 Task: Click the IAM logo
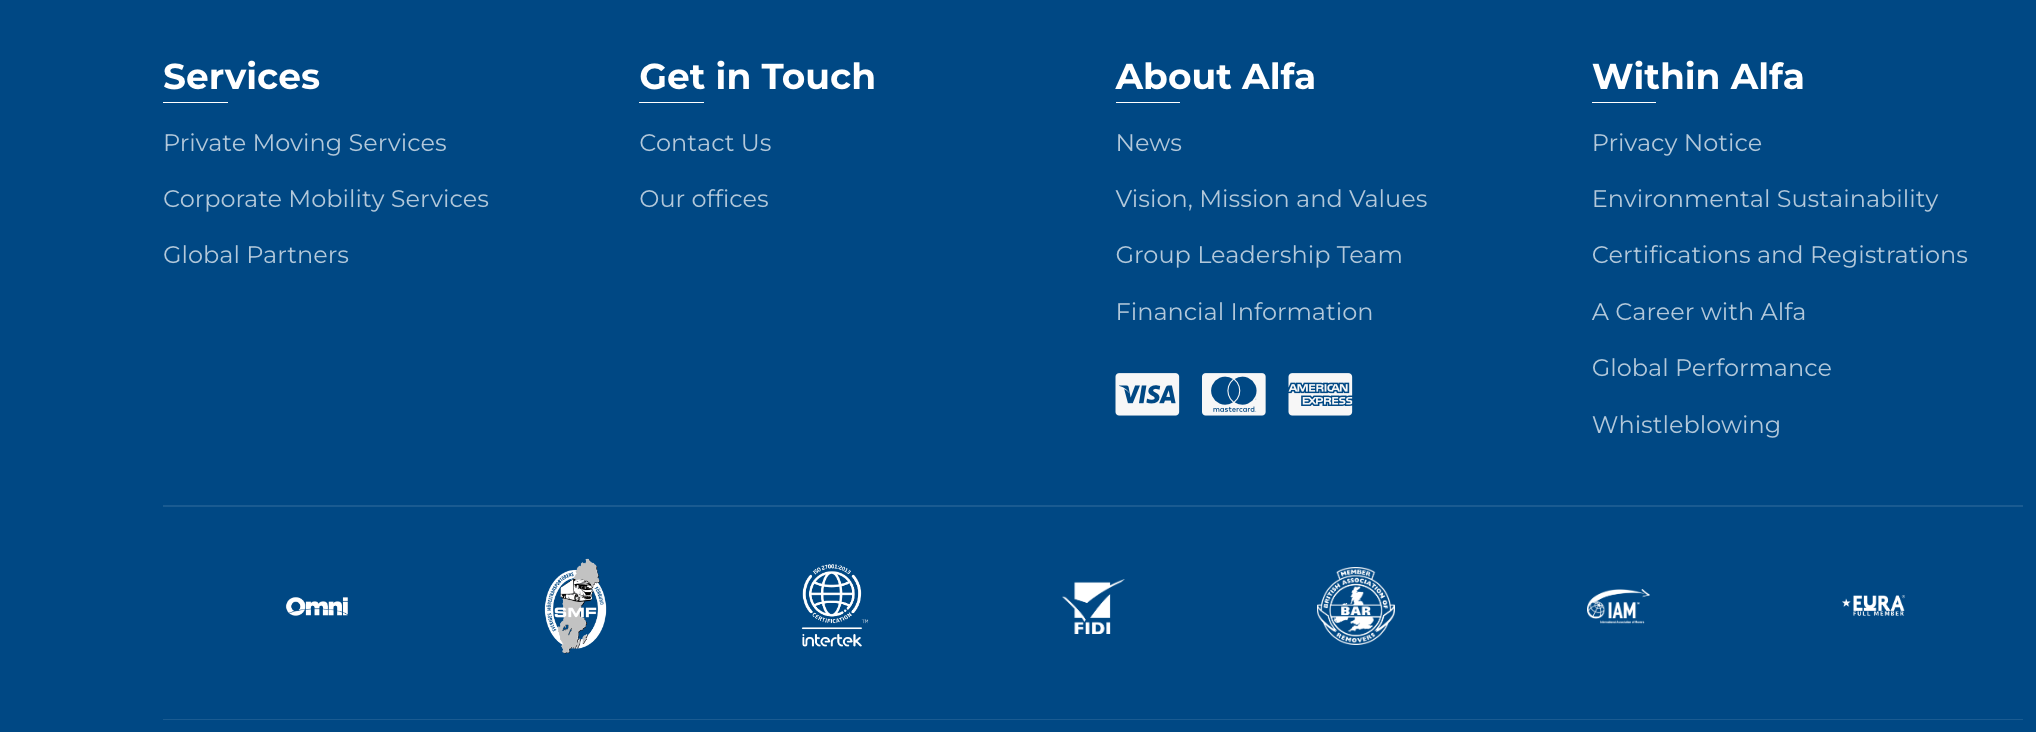[1617, 606]
